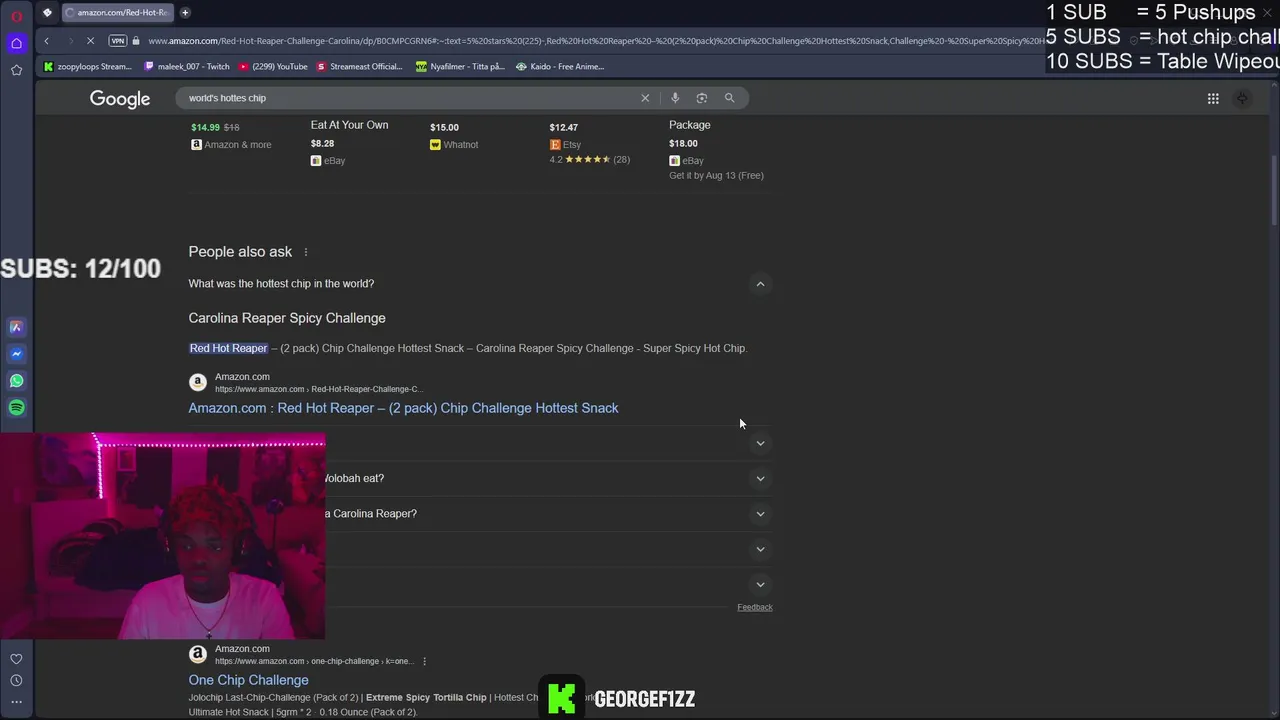Open a new tab with plus button

pyautogui.click(x=185, y=13)
